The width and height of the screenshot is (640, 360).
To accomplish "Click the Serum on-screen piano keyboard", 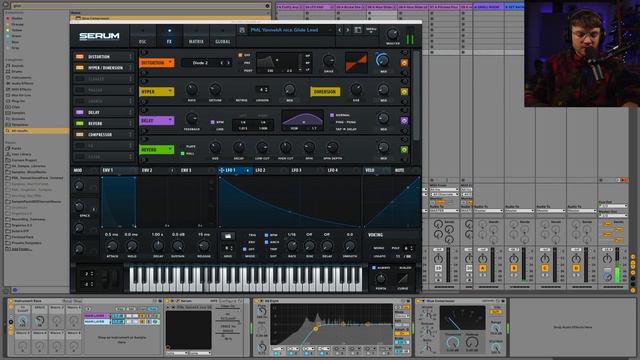I will [x=245, y=280].
